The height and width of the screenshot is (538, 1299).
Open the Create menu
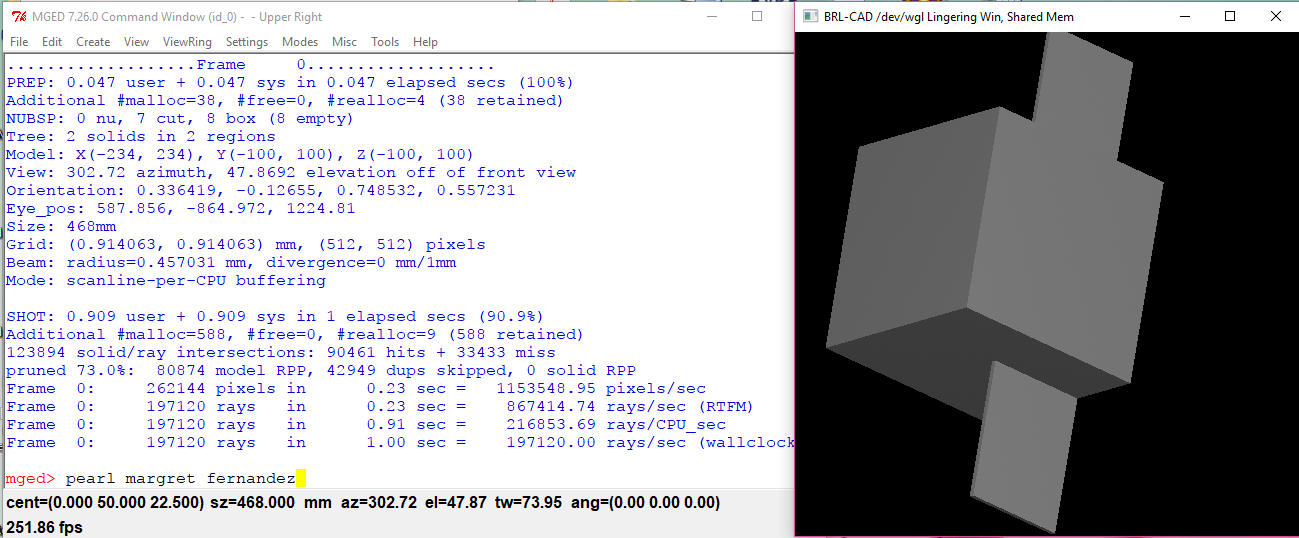tap(93, 42)
